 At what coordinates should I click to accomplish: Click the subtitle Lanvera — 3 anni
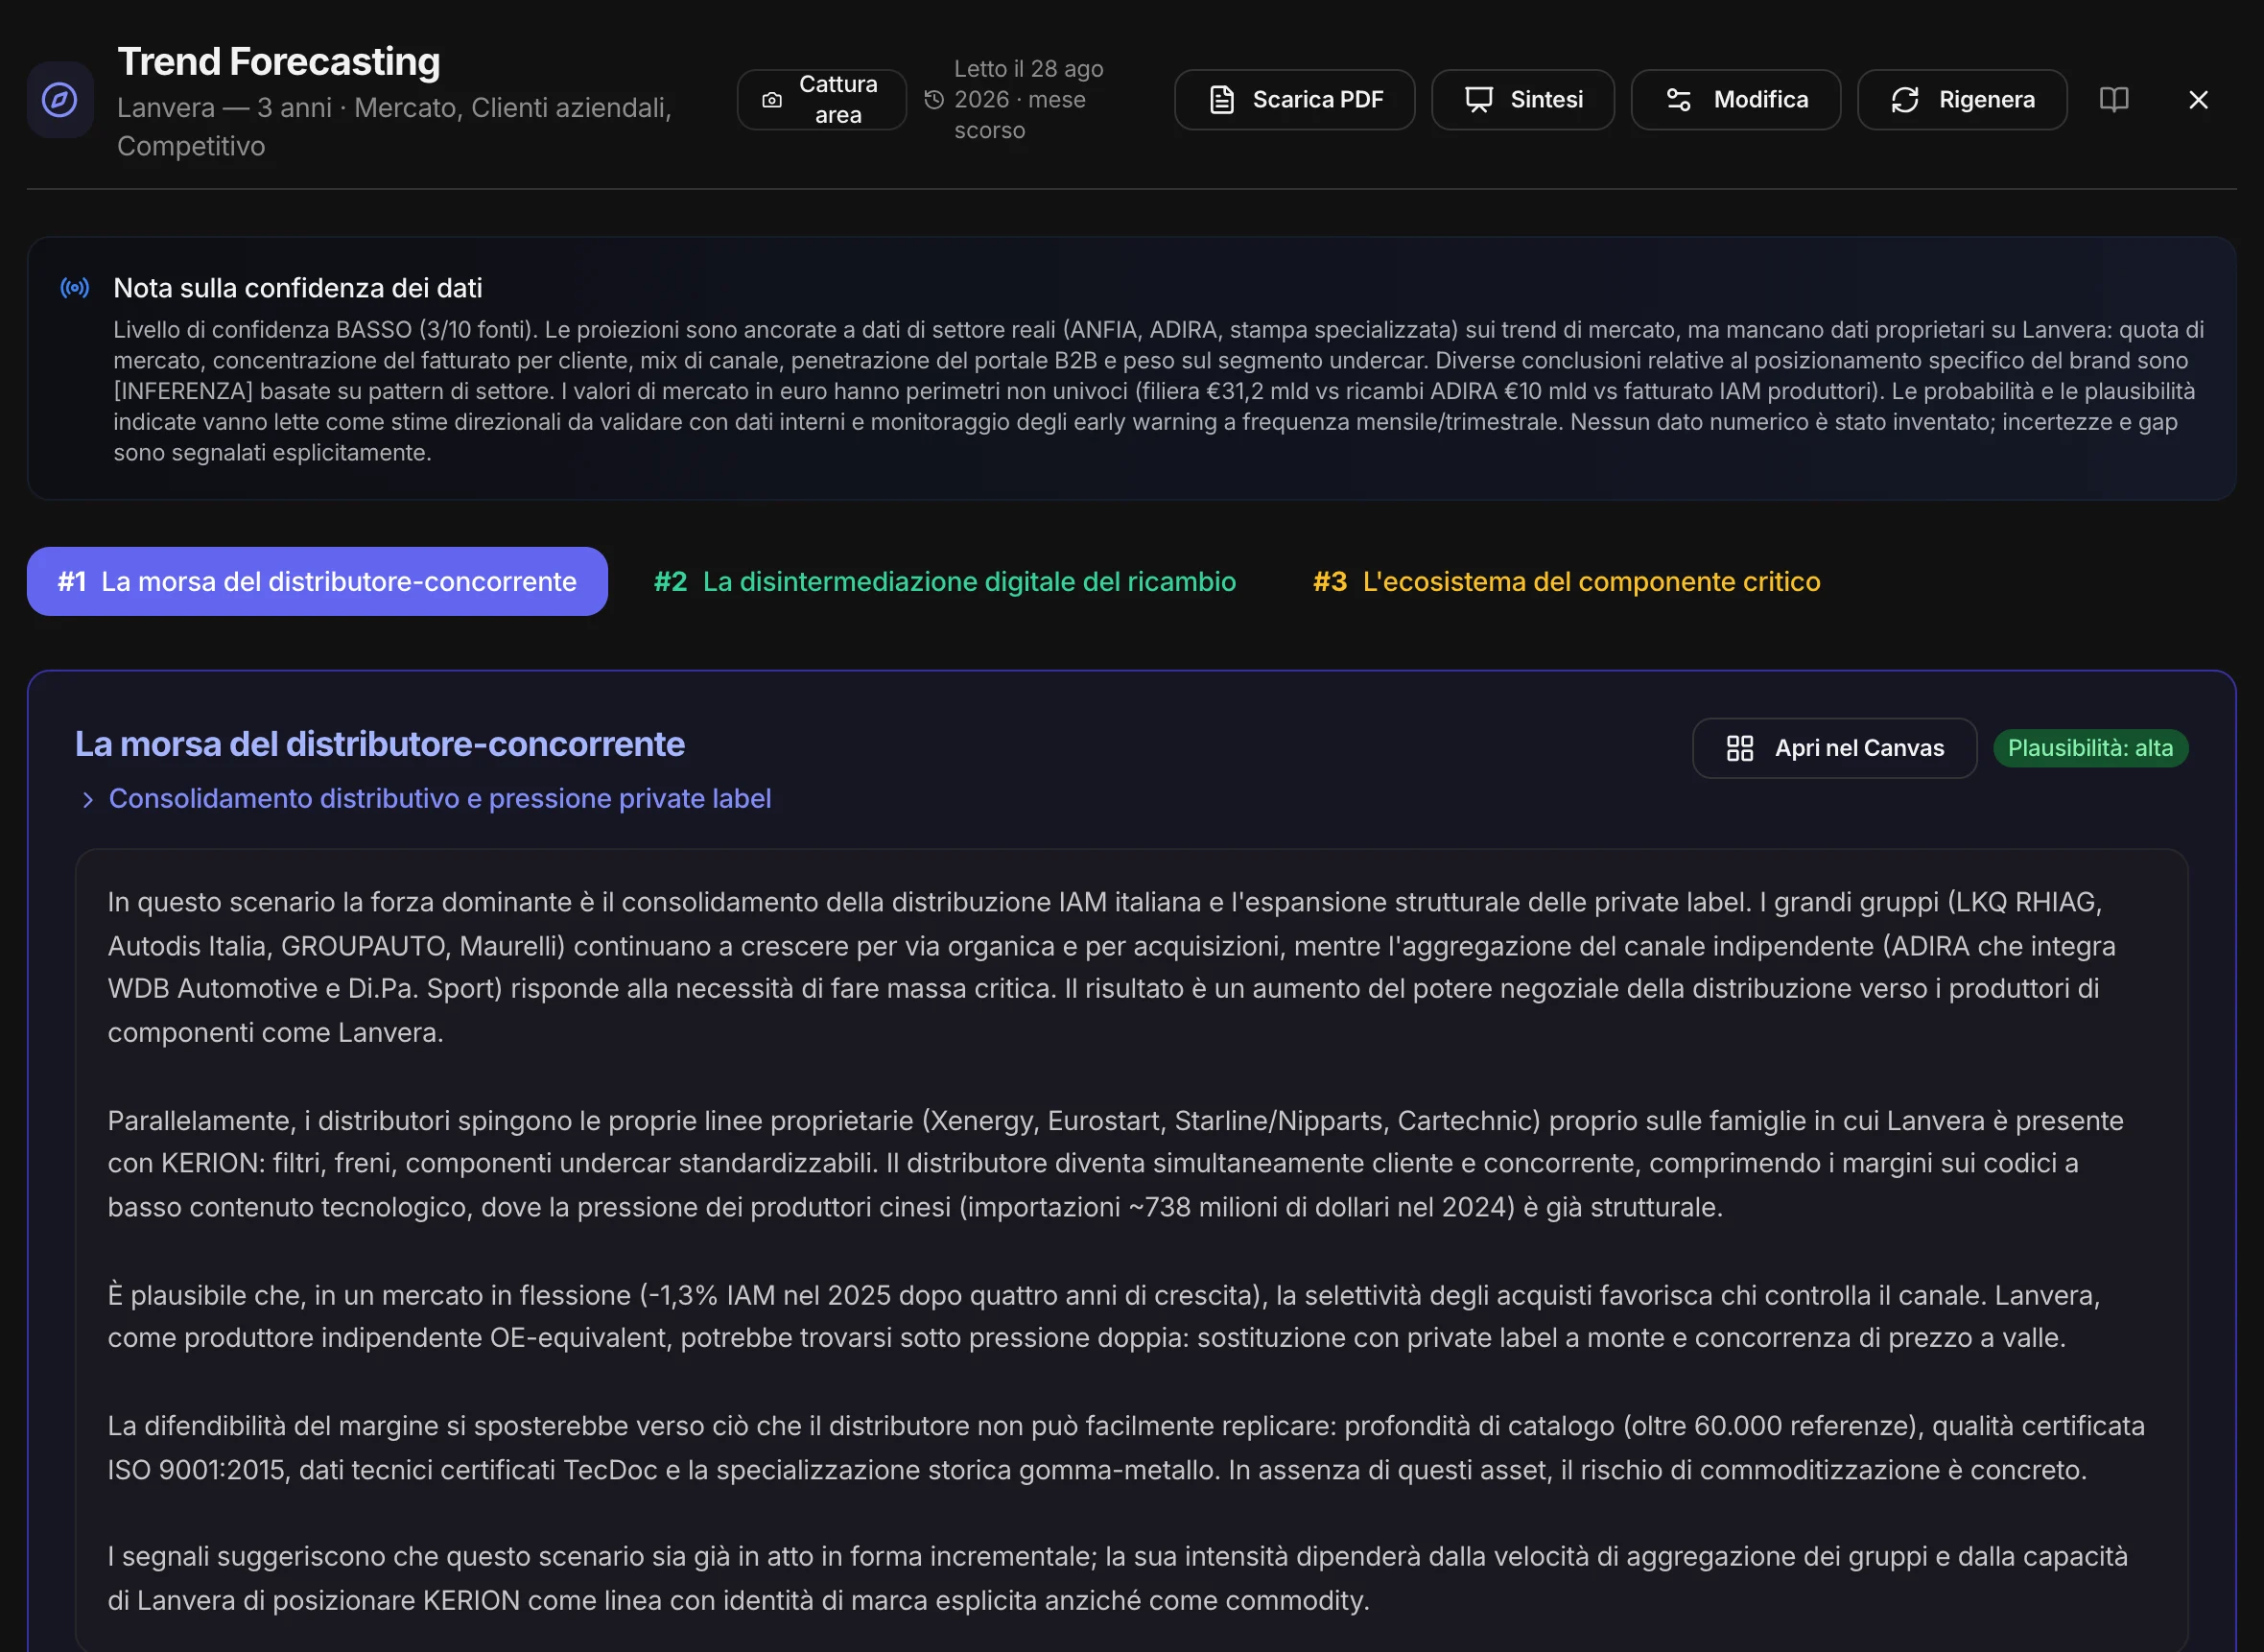pos(394,127)
